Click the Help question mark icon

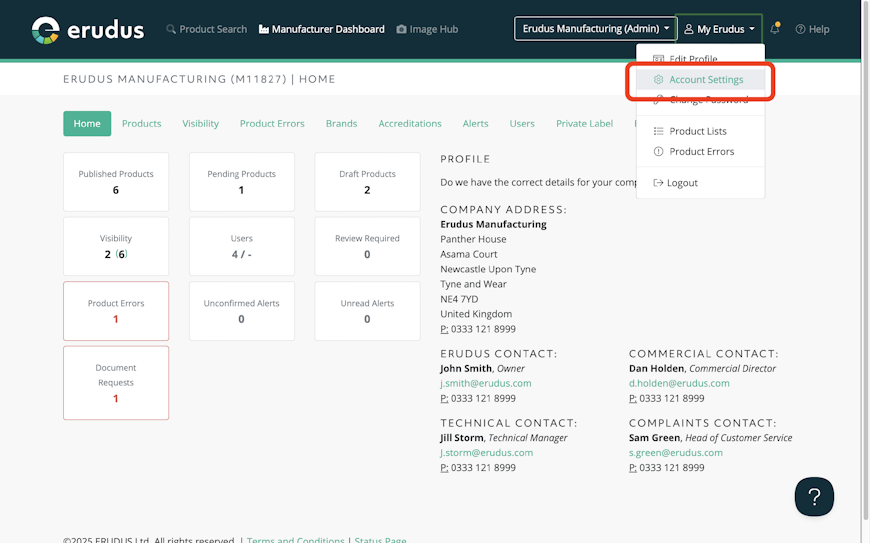tap(800, 29)
